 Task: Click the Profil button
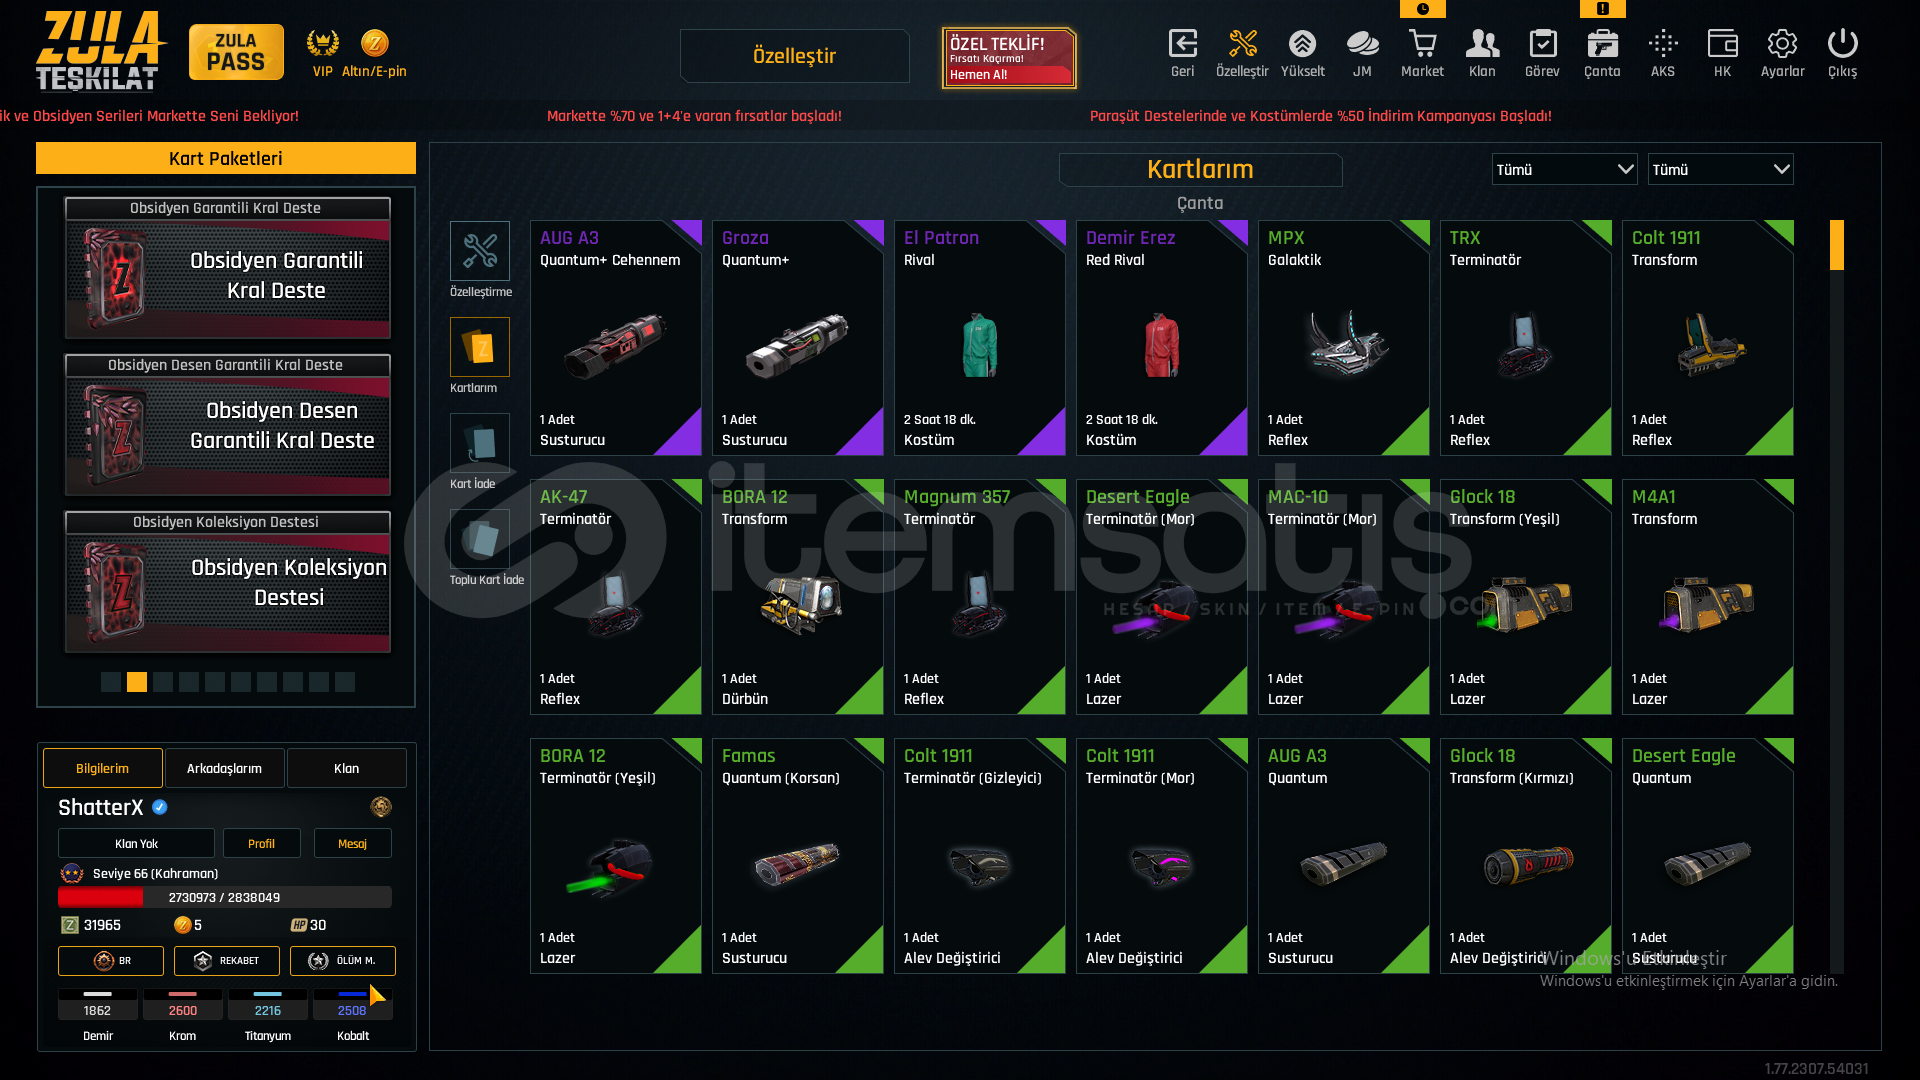[x=261, y=843]
